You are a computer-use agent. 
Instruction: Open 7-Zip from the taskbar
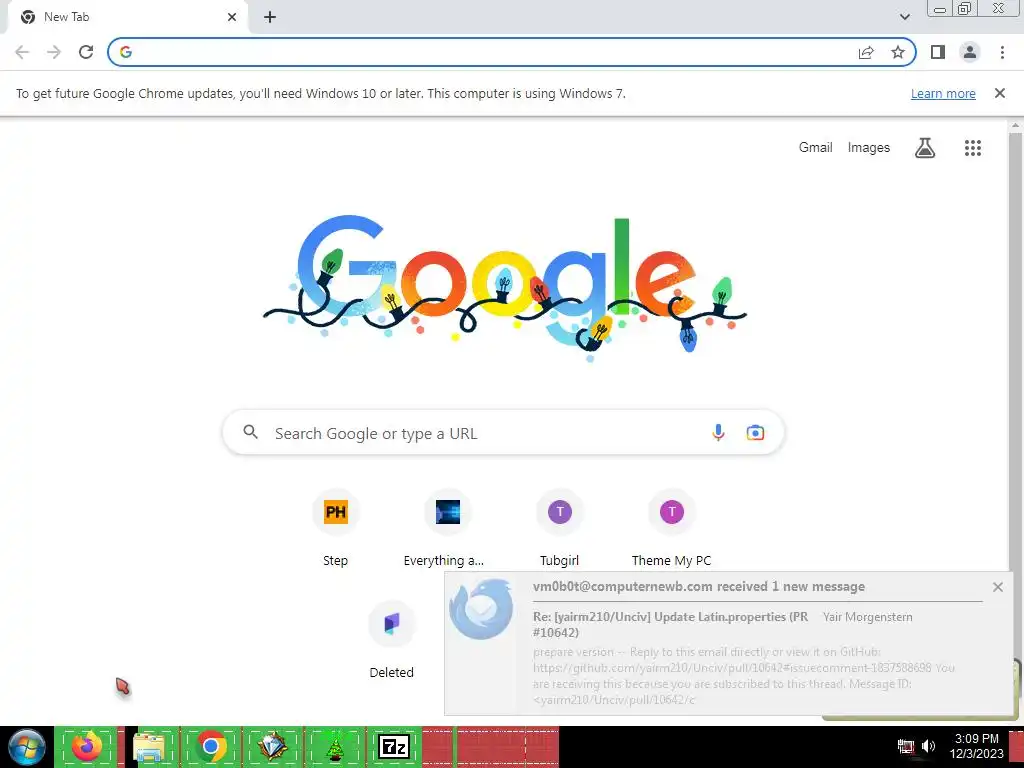[394, 746]
